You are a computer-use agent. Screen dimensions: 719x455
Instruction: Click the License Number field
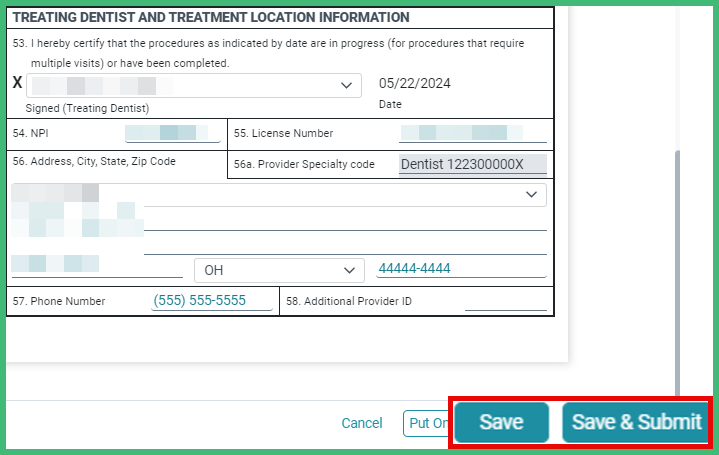pyautogui.click(x=472, y=133)
